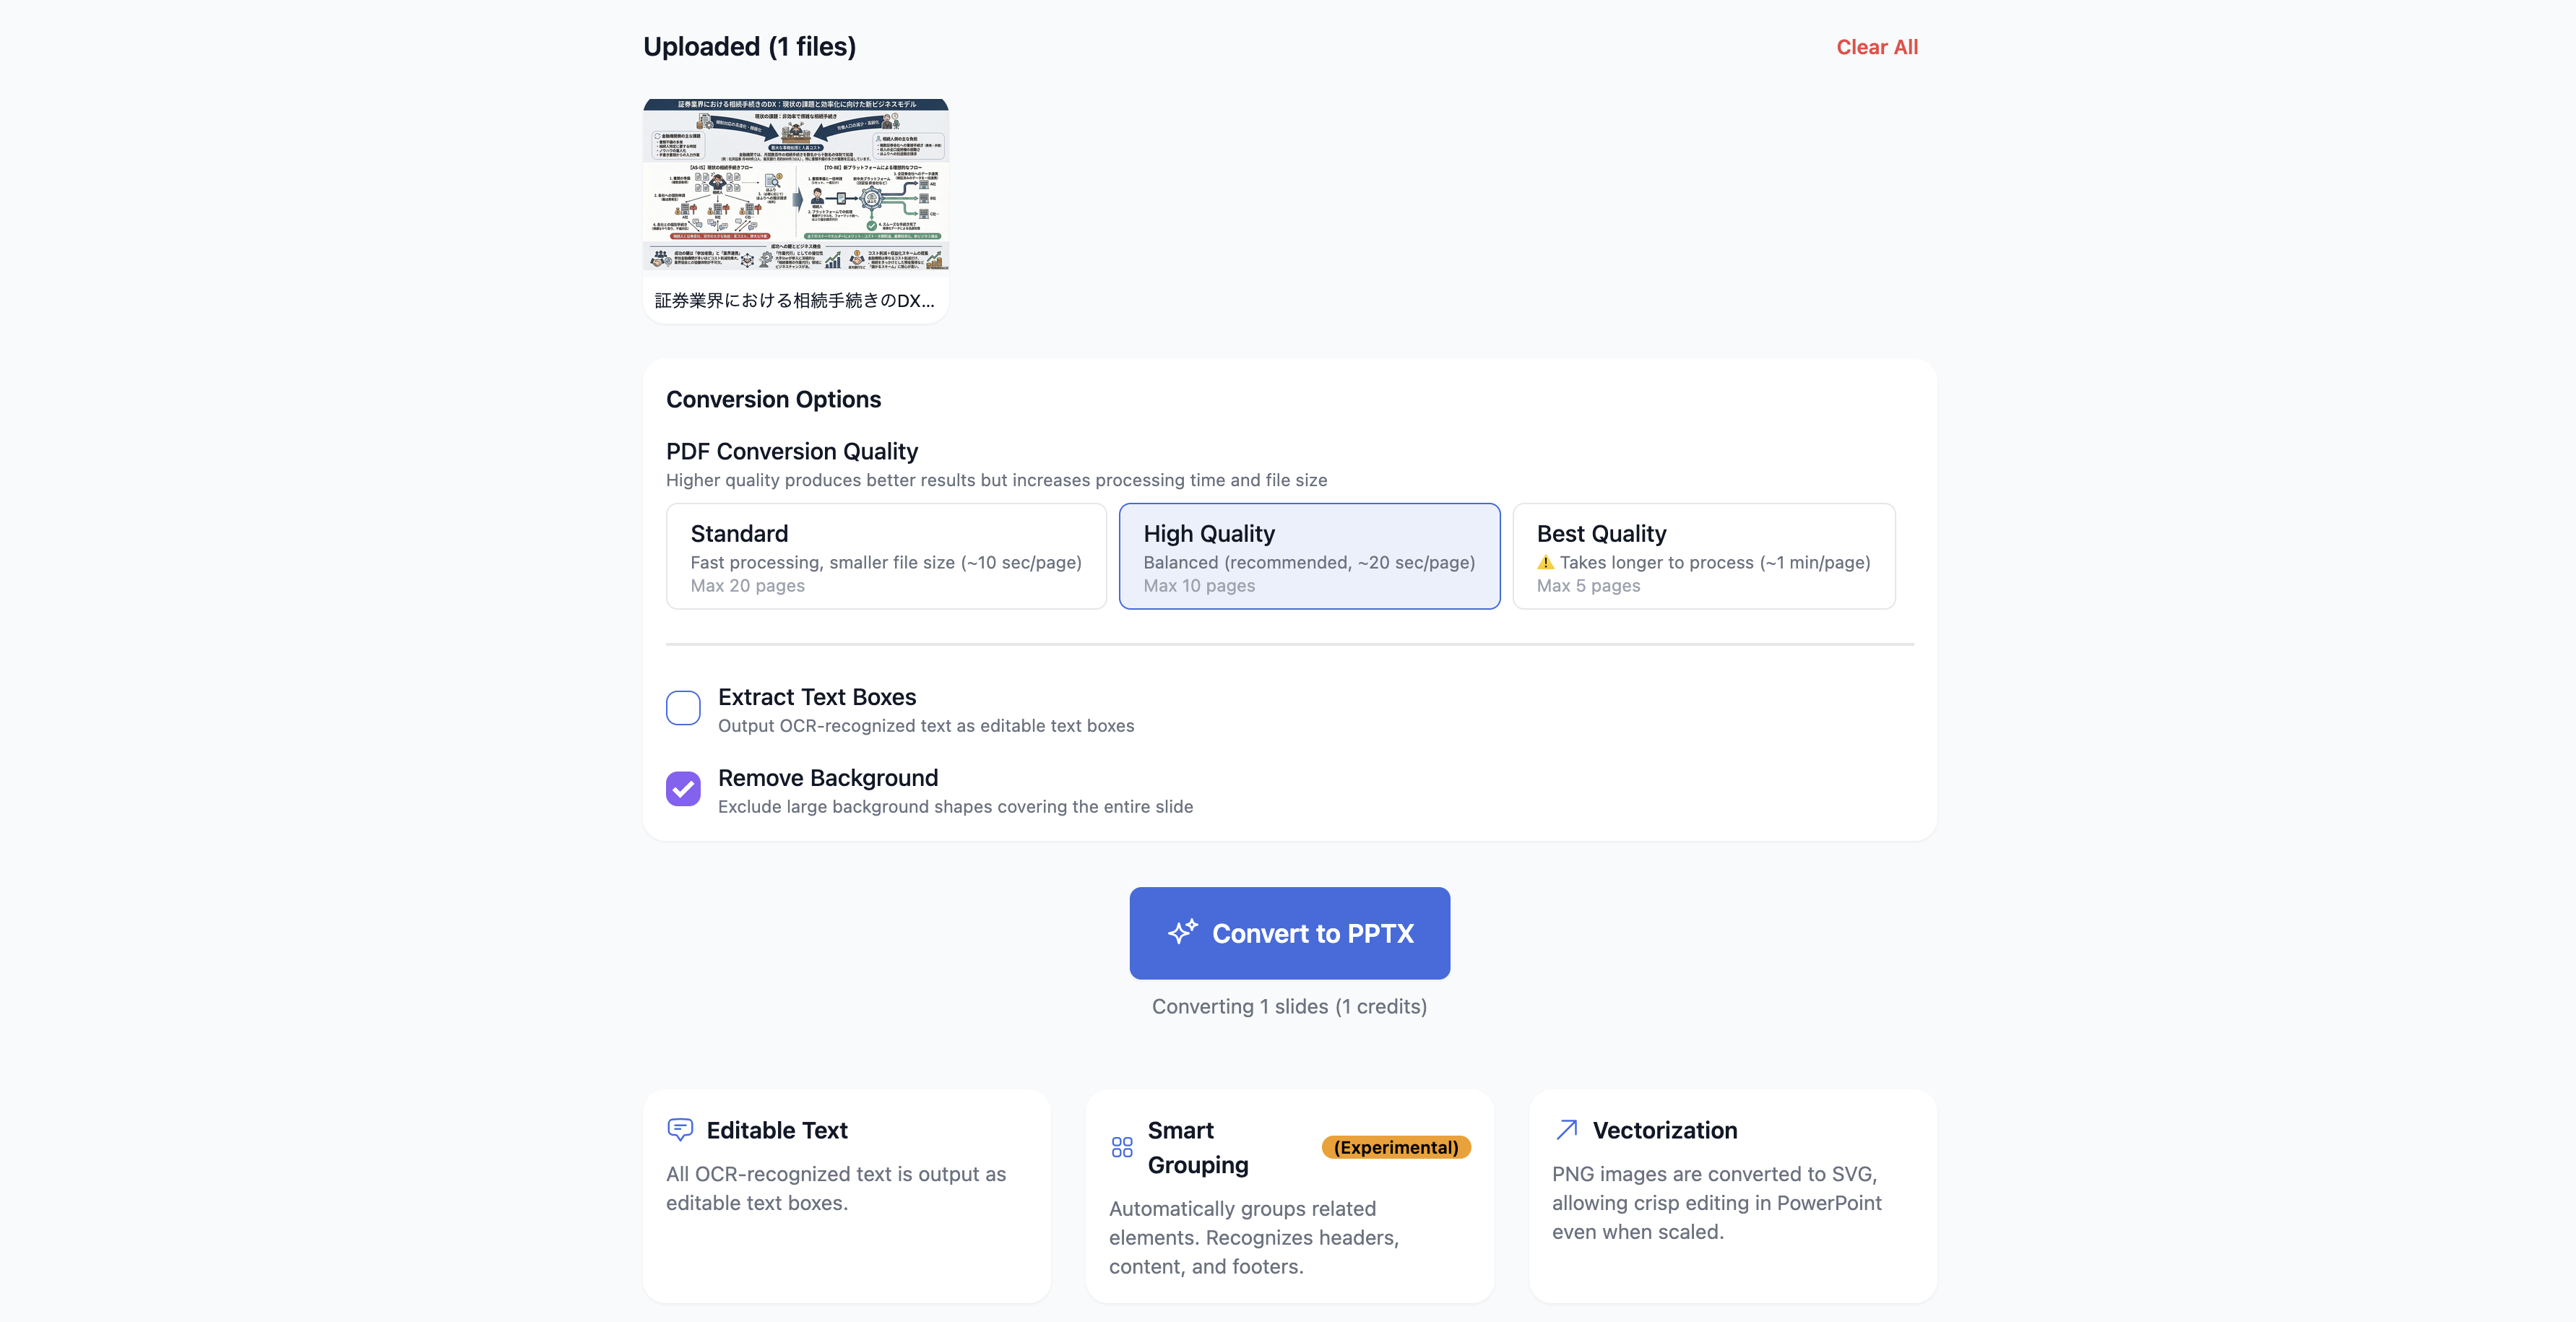Image resolution: width=2576 pixels, height=1322 pixels.
Task: Open the uploaded 証券業界 slide thumbnail
Action: [x=796, y=185]
